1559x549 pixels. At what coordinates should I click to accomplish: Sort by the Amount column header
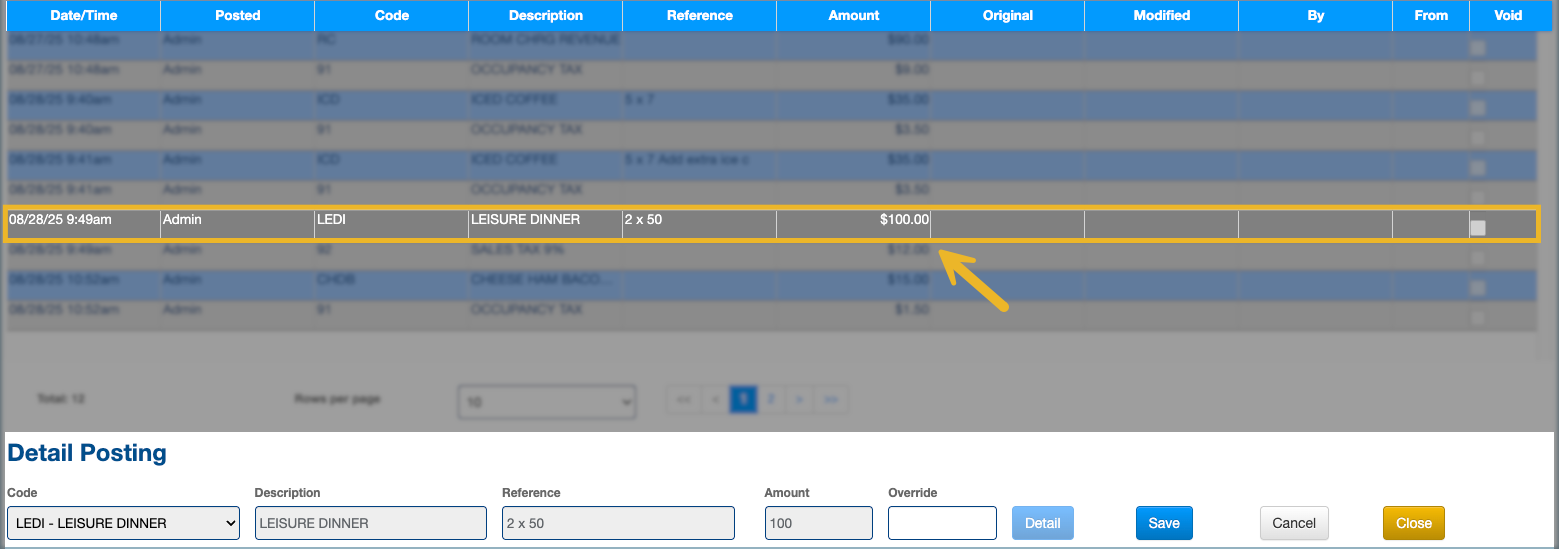pyautogui.click(x=853, y=15)
